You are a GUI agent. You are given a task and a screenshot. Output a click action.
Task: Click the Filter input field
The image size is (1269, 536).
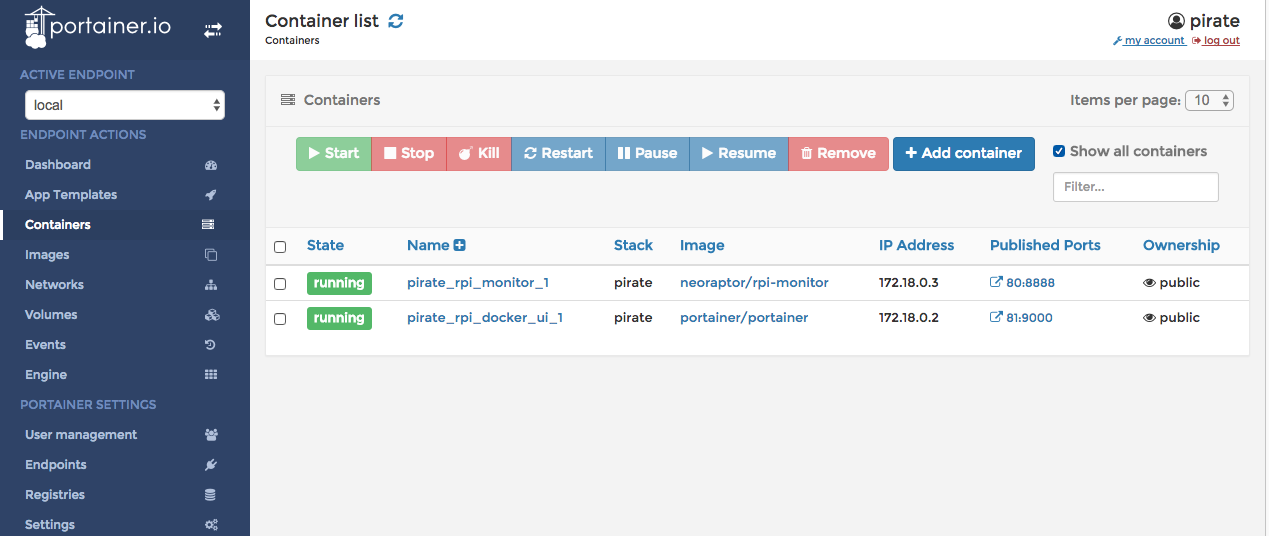[x=1135, y=187]
